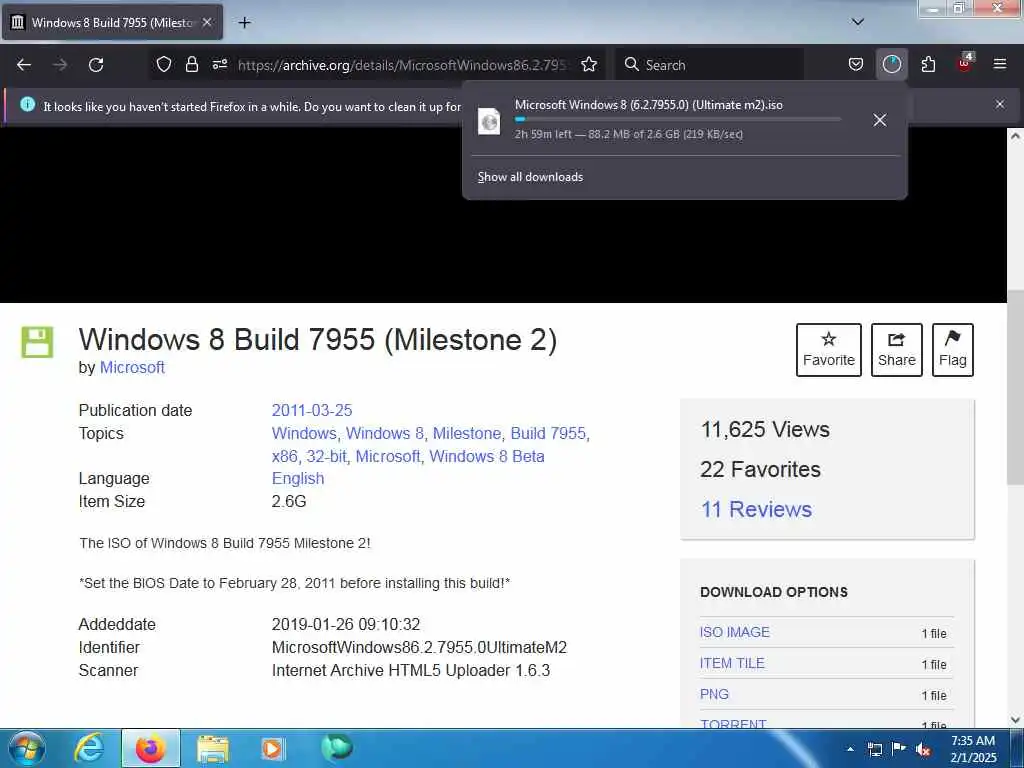Click the Action Center flag tray icon
1024x768 pixels.
click(899, 749)
